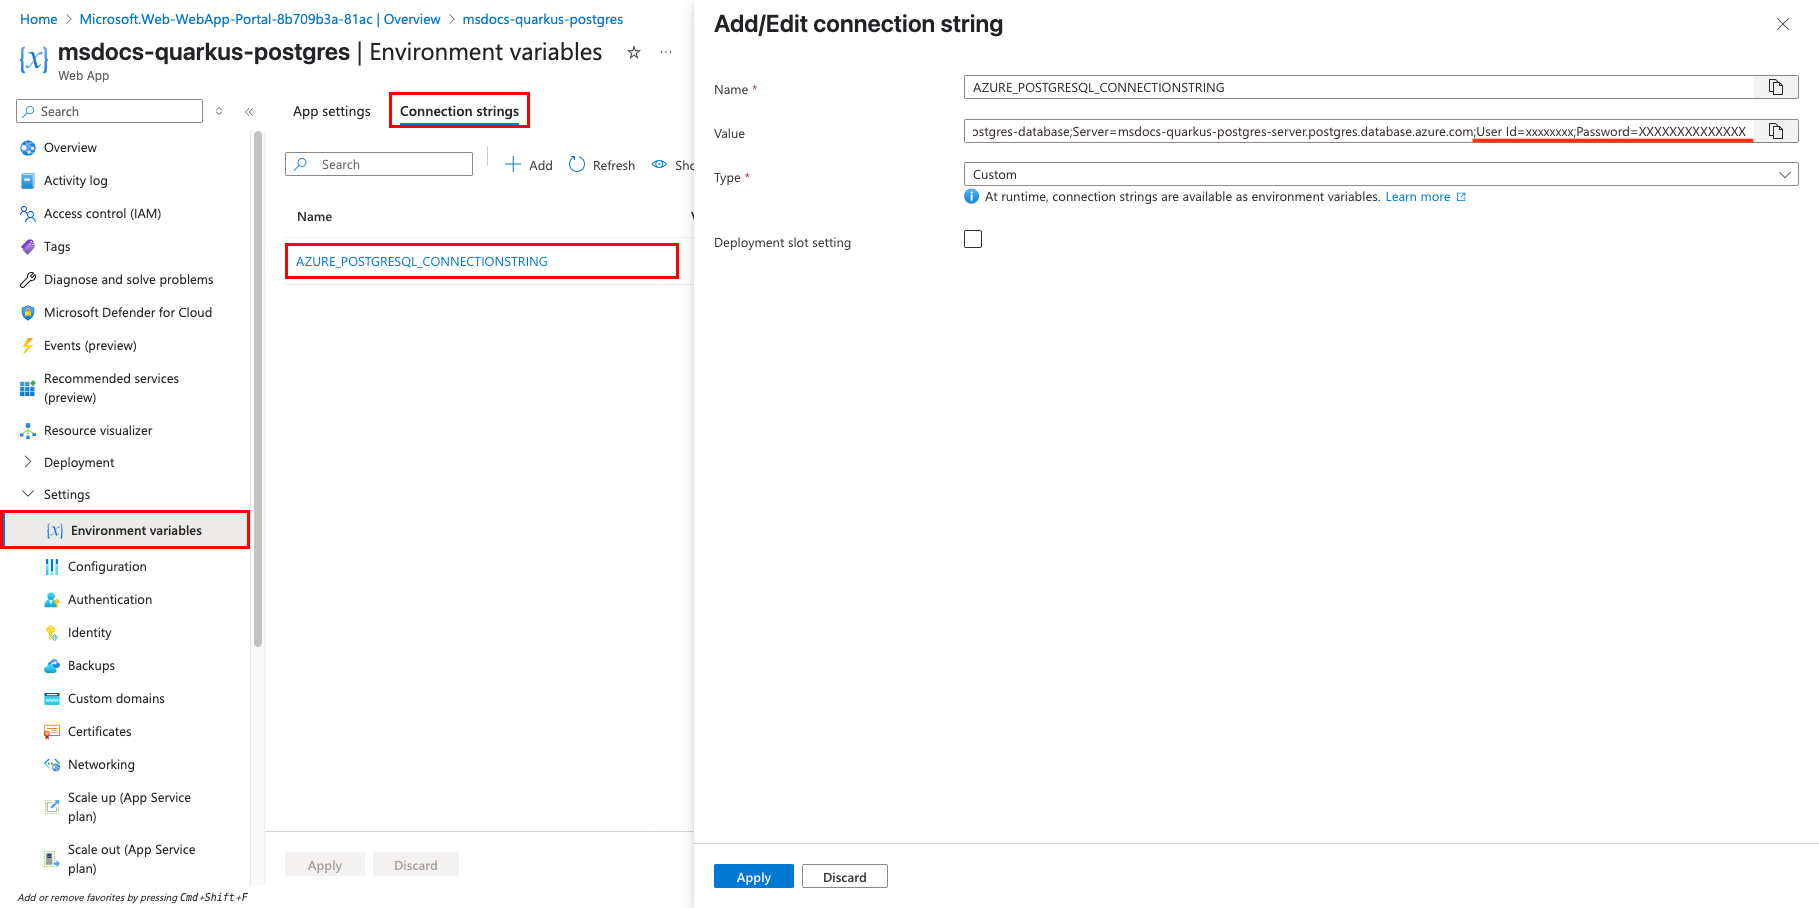Click the purple Tags icon
This screenshot has height=908, width=1819.
tap(28, 247)
